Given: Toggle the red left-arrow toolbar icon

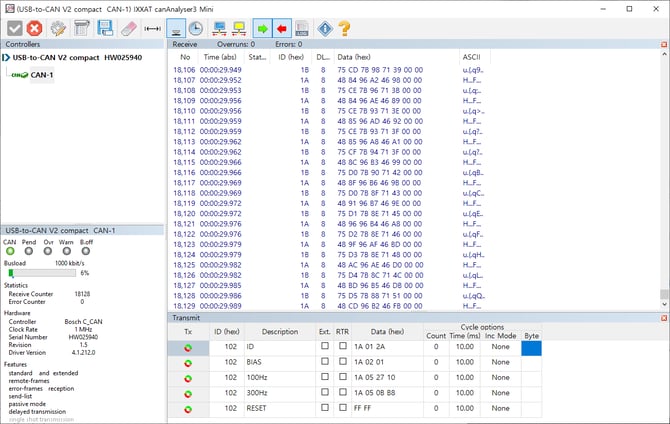Looking at the screenshot, I should (x=282, y=28).
